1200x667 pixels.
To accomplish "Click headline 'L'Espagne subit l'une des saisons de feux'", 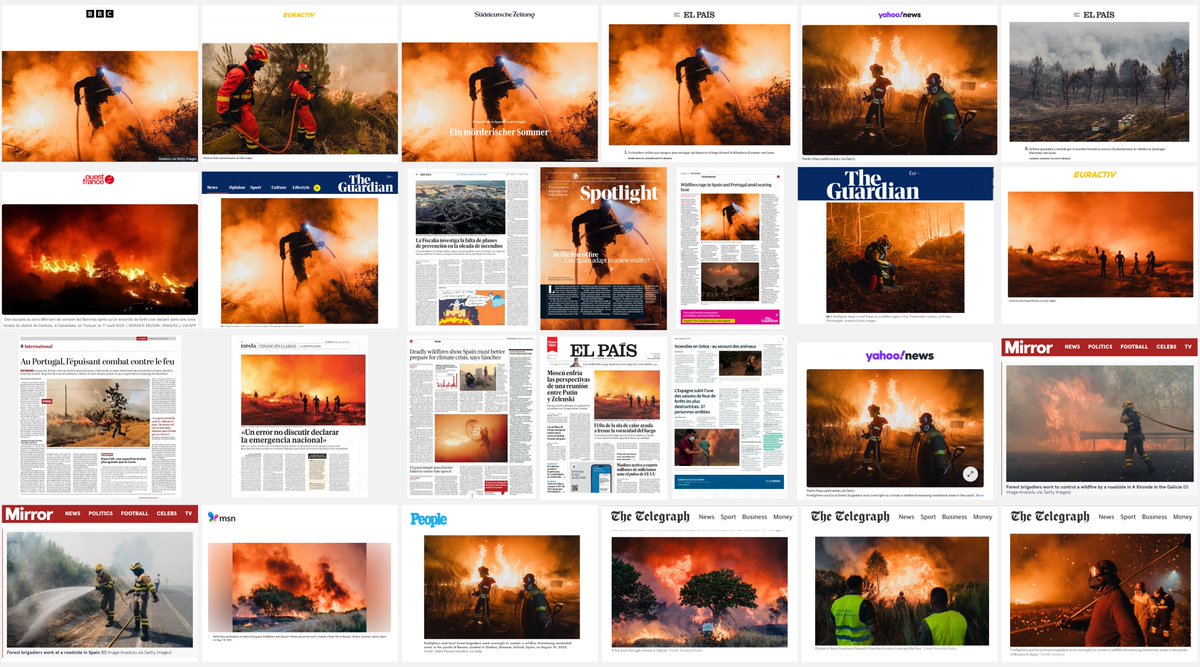I will (694, 402).
